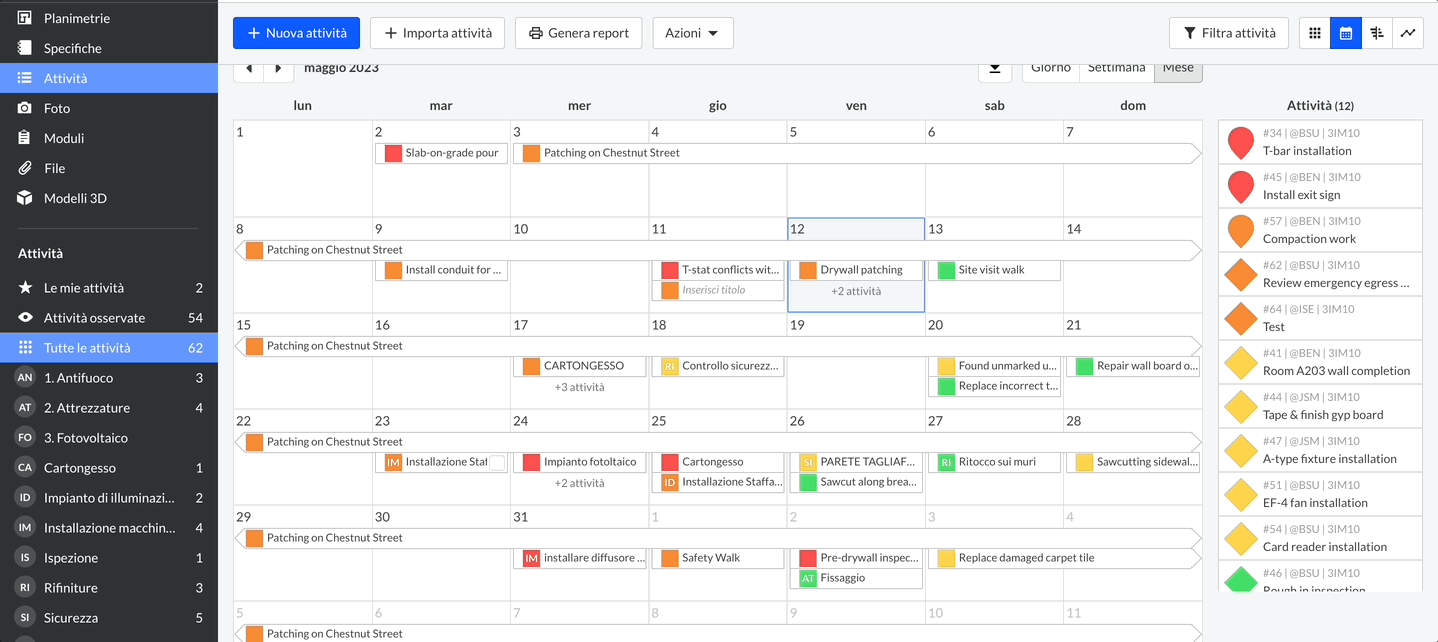This screenshot has width=1438, height=642.
Task: Click Importa attività button
Action: pyautogui.click(x=437, y=33)
